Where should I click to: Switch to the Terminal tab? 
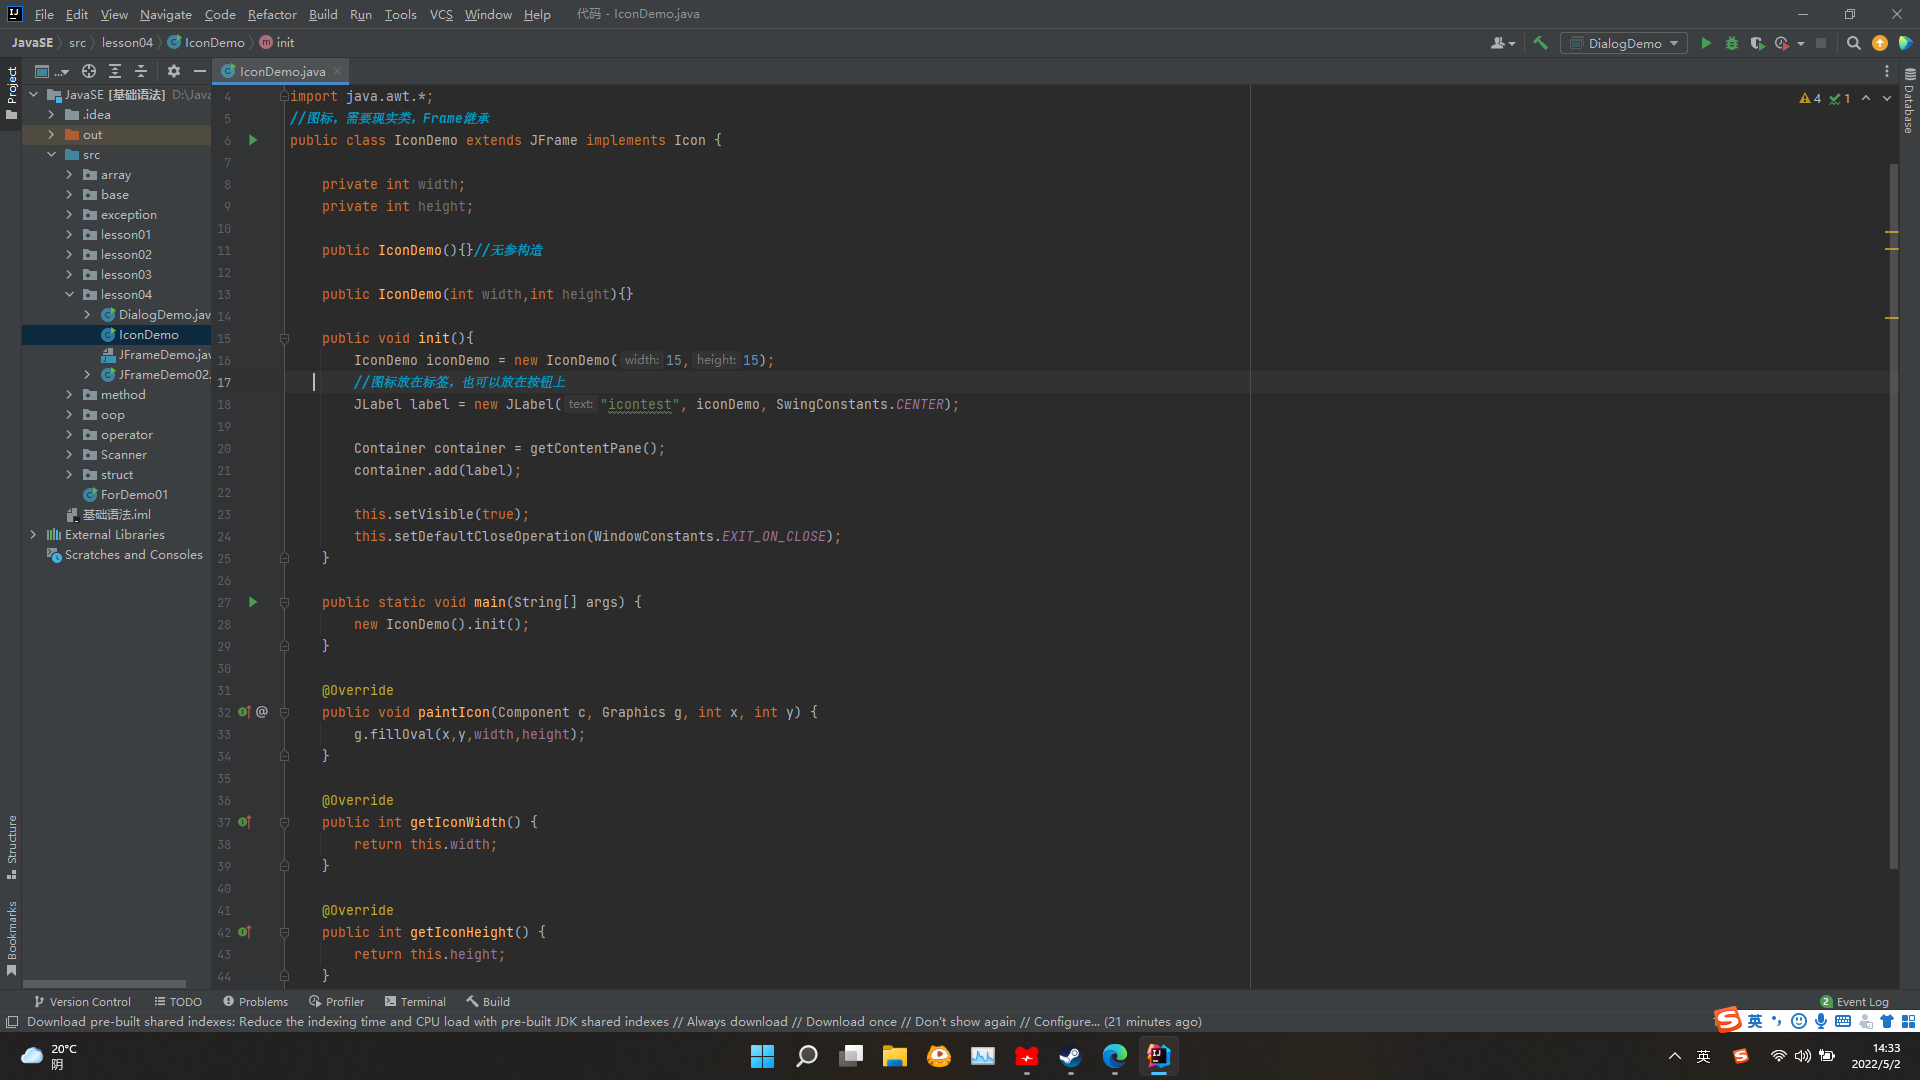(415, 1001)
